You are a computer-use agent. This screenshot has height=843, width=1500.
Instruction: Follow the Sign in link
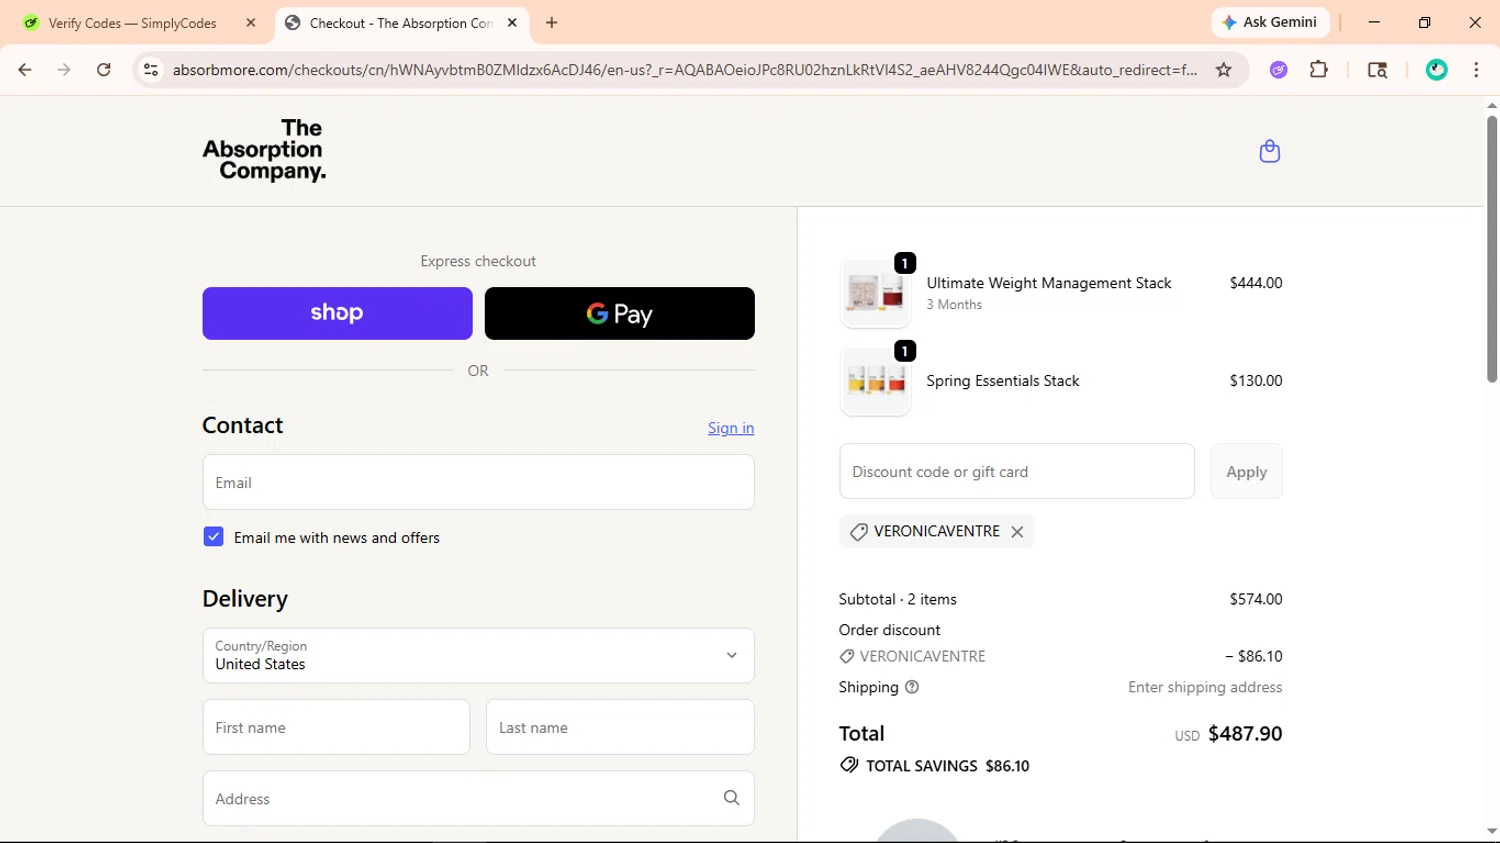click(x=731, y=428)
